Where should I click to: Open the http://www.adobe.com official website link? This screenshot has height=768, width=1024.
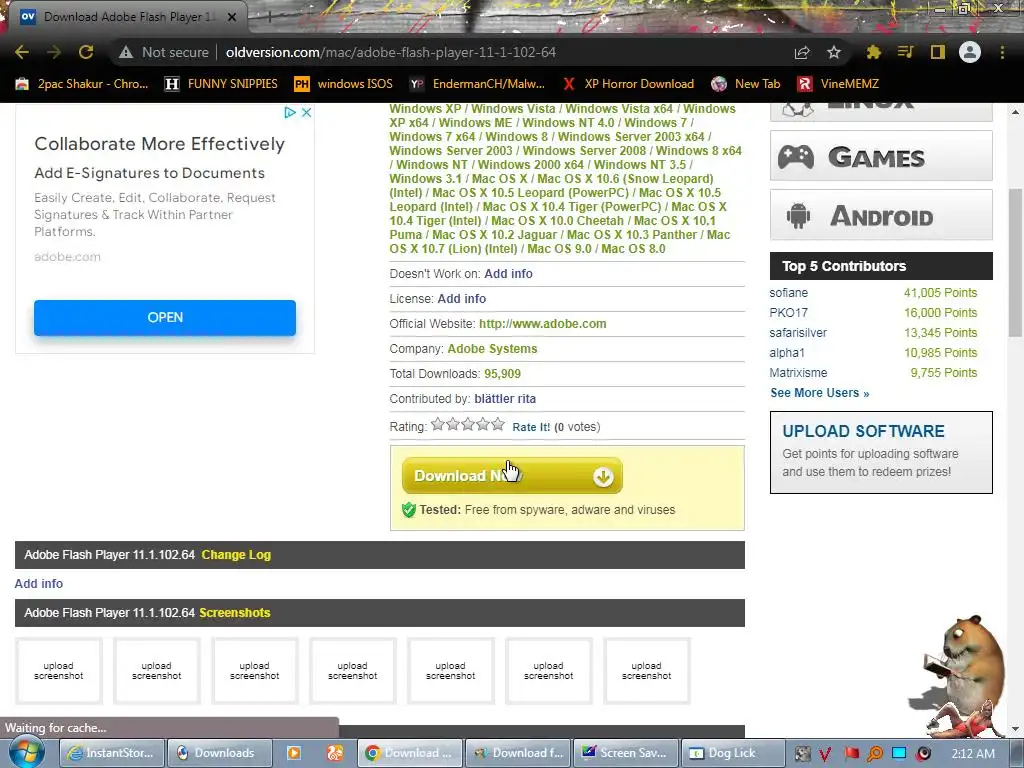[542, 324]
